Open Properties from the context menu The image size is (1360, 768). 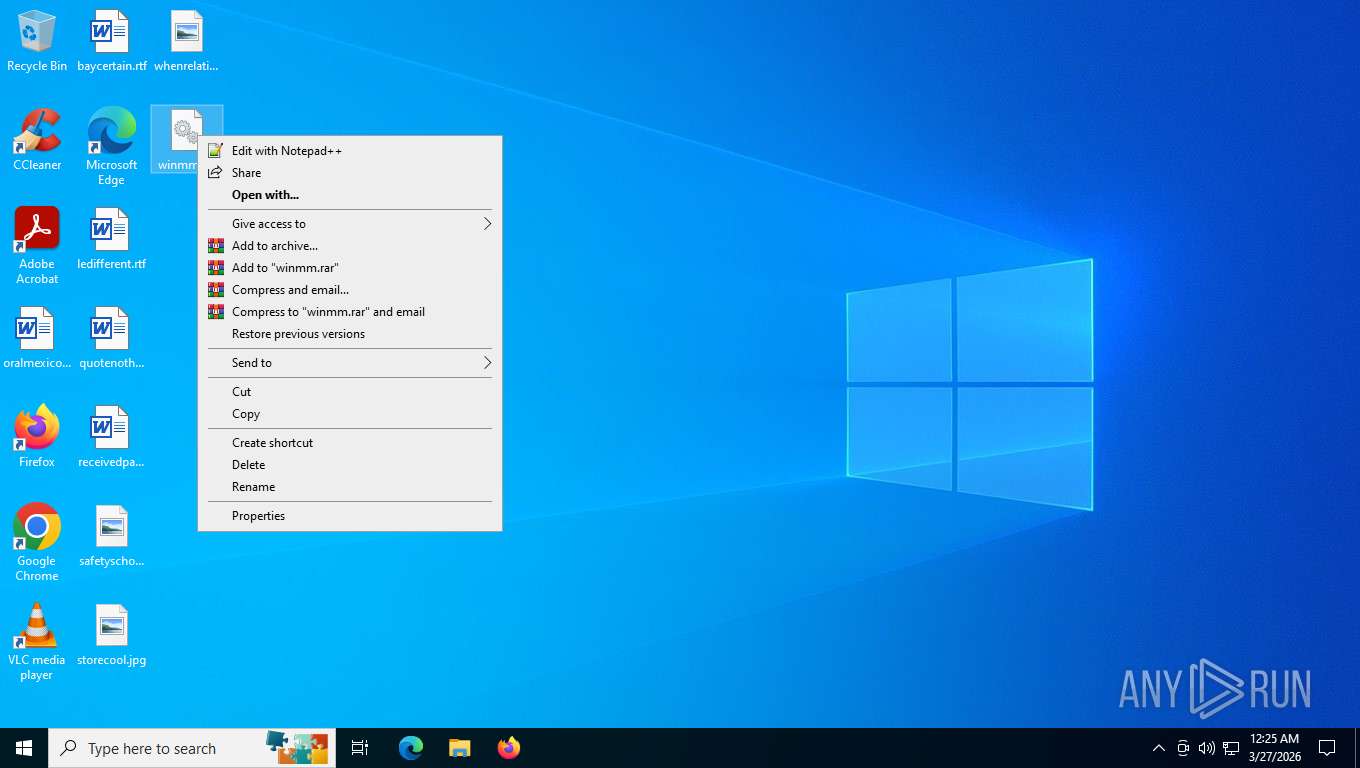coord(350,516)
